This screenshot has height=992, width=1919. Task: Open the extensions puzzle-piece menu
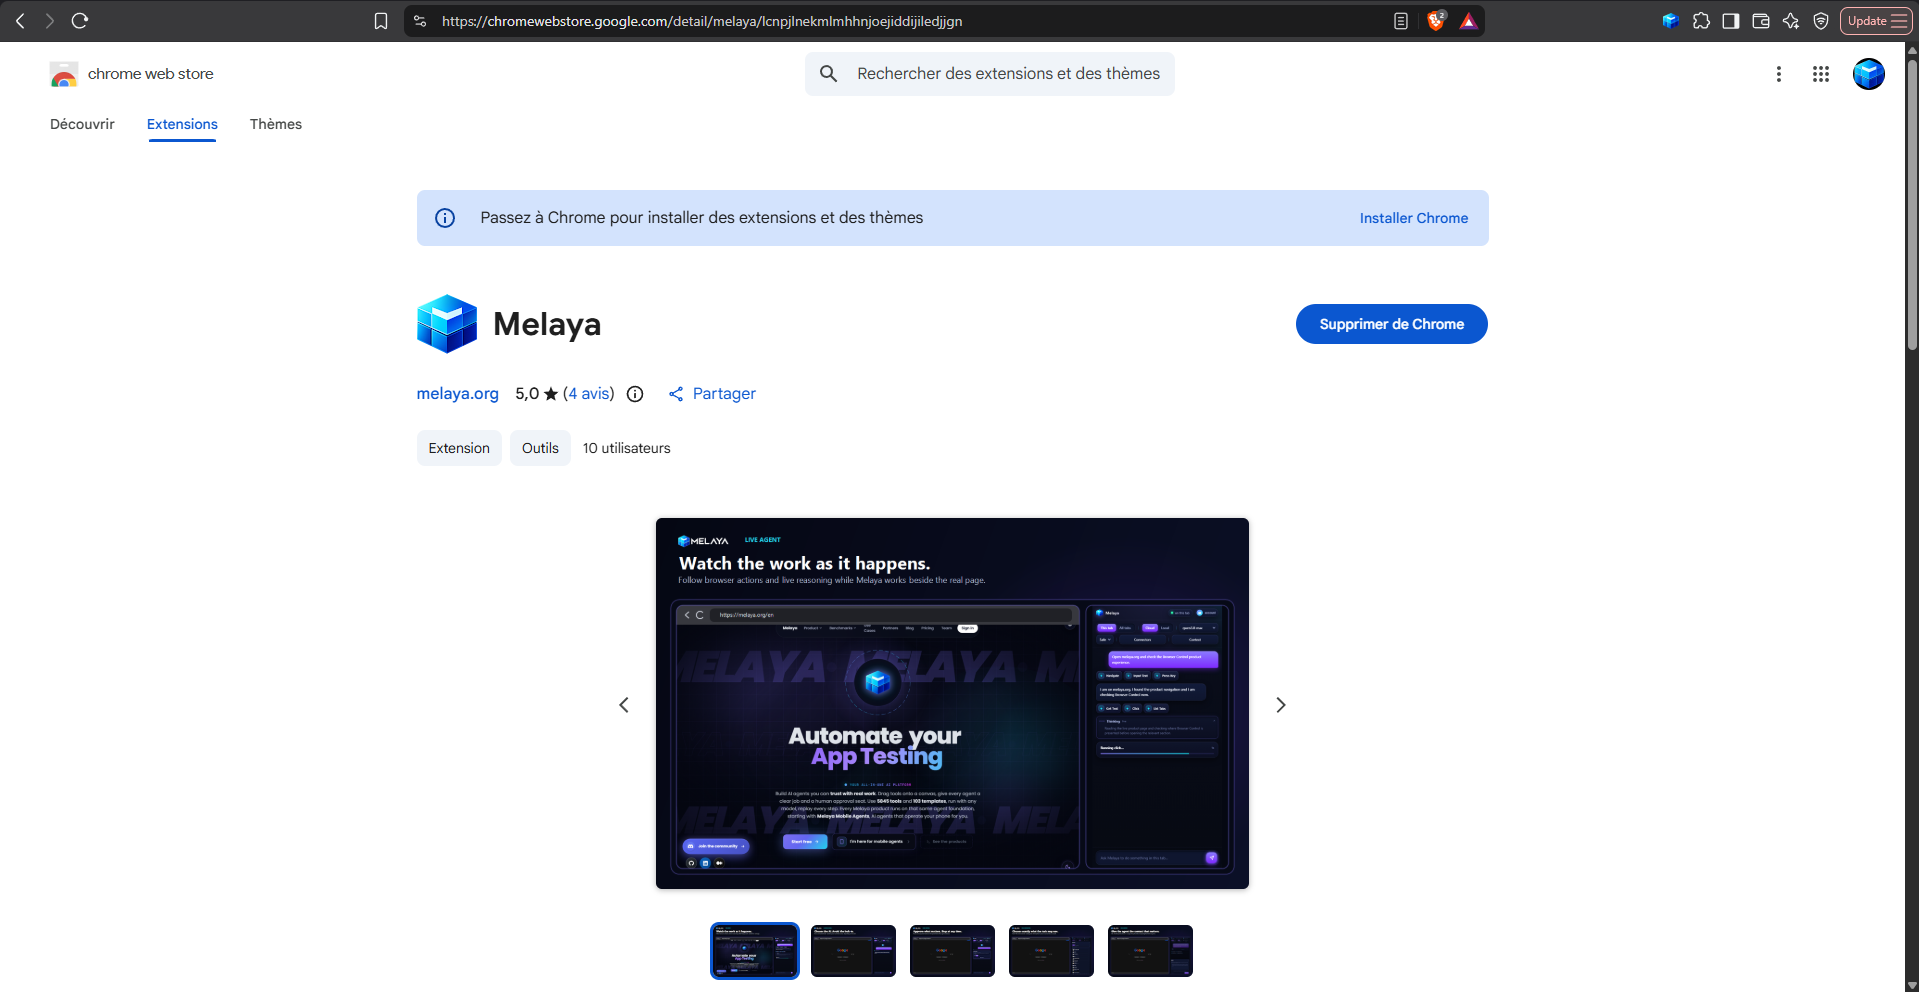coord(1701,21)
